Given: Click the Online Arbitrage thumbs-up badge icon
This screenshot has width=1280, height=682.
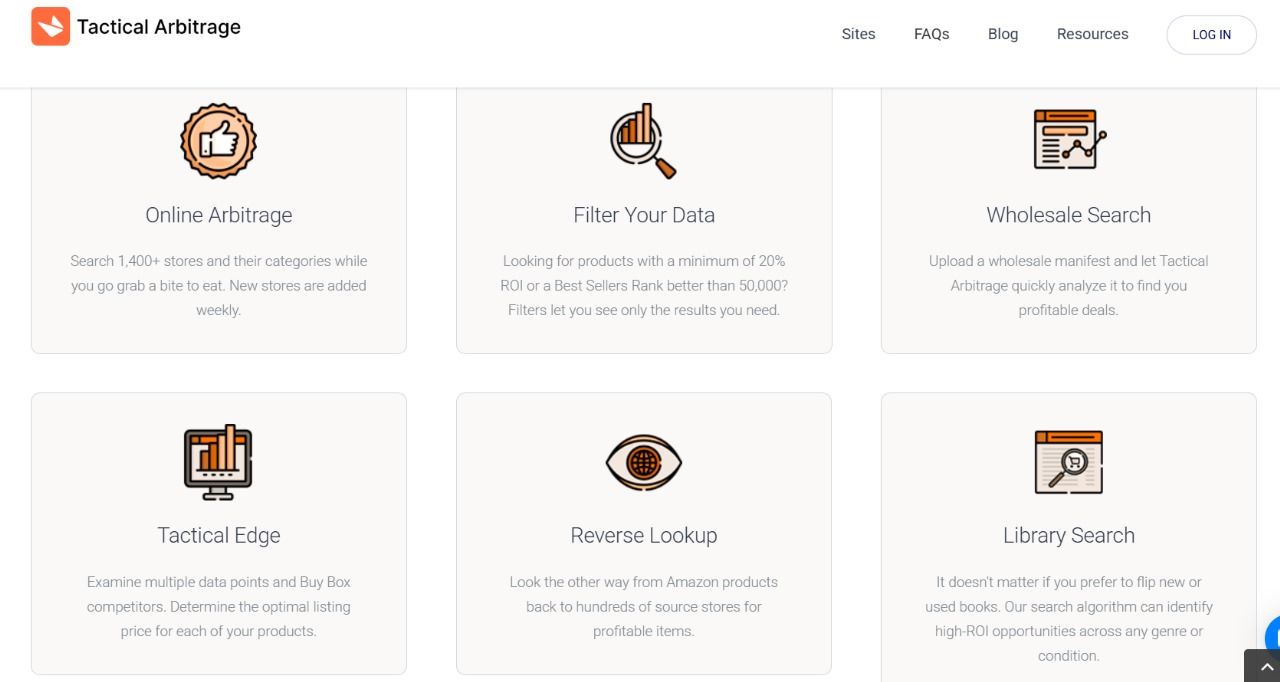Looking at the screenshot, I should tap(218, 141).
